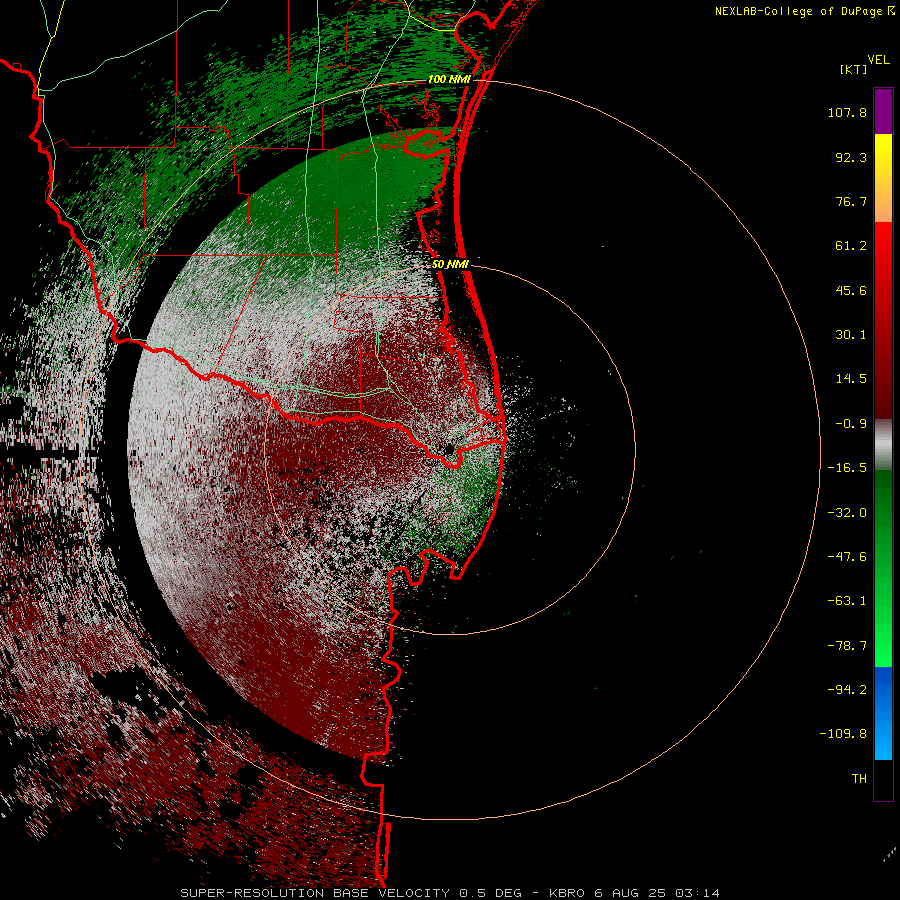
Task: Click the yellow segment of the color bar
Action: click(883, 156)
